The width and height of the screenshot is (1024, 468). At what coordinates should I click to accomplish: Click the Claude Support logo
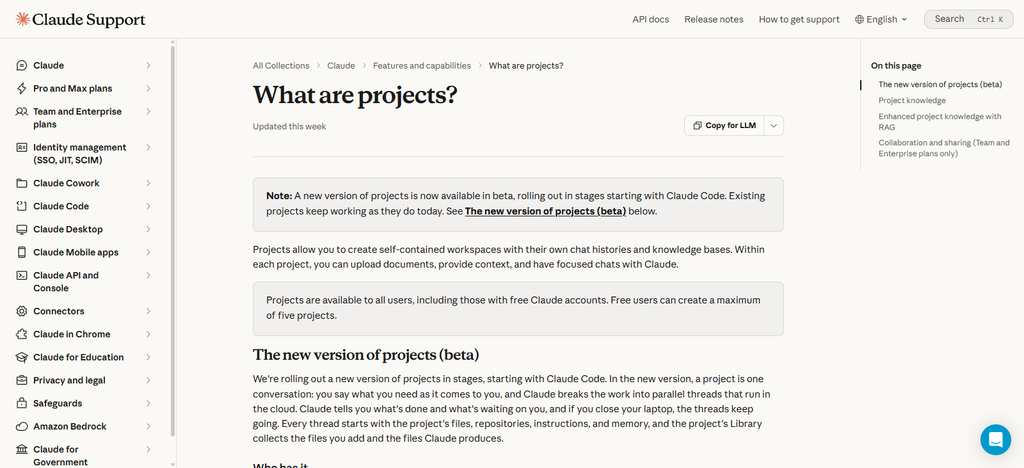click(x=80, y=20)
